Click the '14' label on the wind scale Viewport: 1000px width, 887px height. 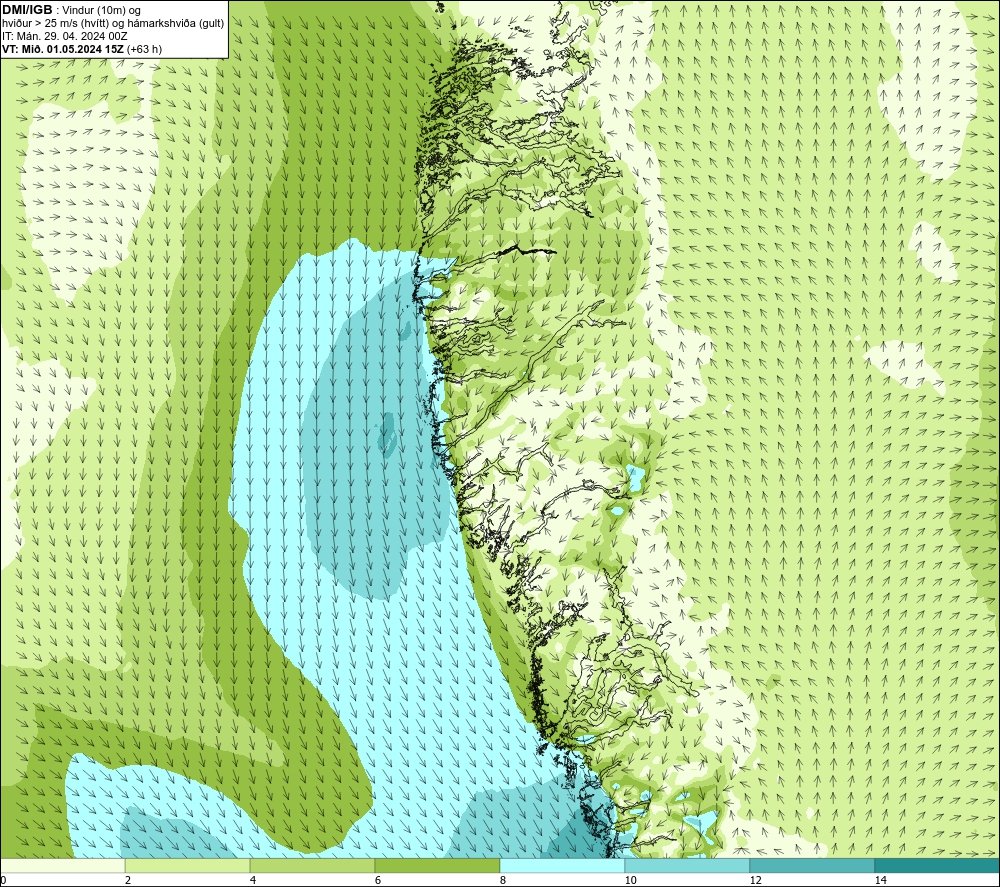click(x=880, y=880)
